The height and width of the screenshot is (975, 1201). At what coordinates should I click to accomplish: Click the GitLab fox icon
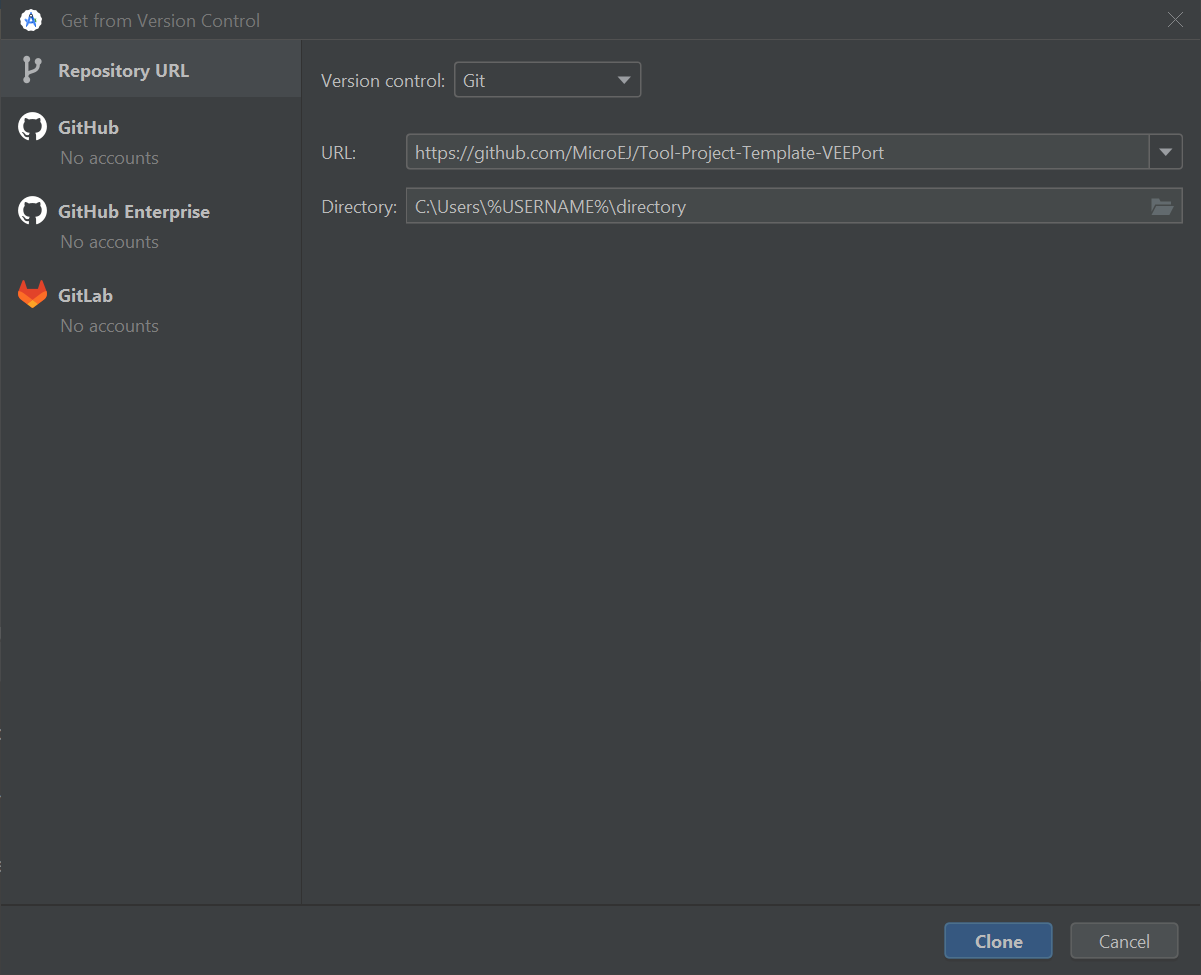32,295
